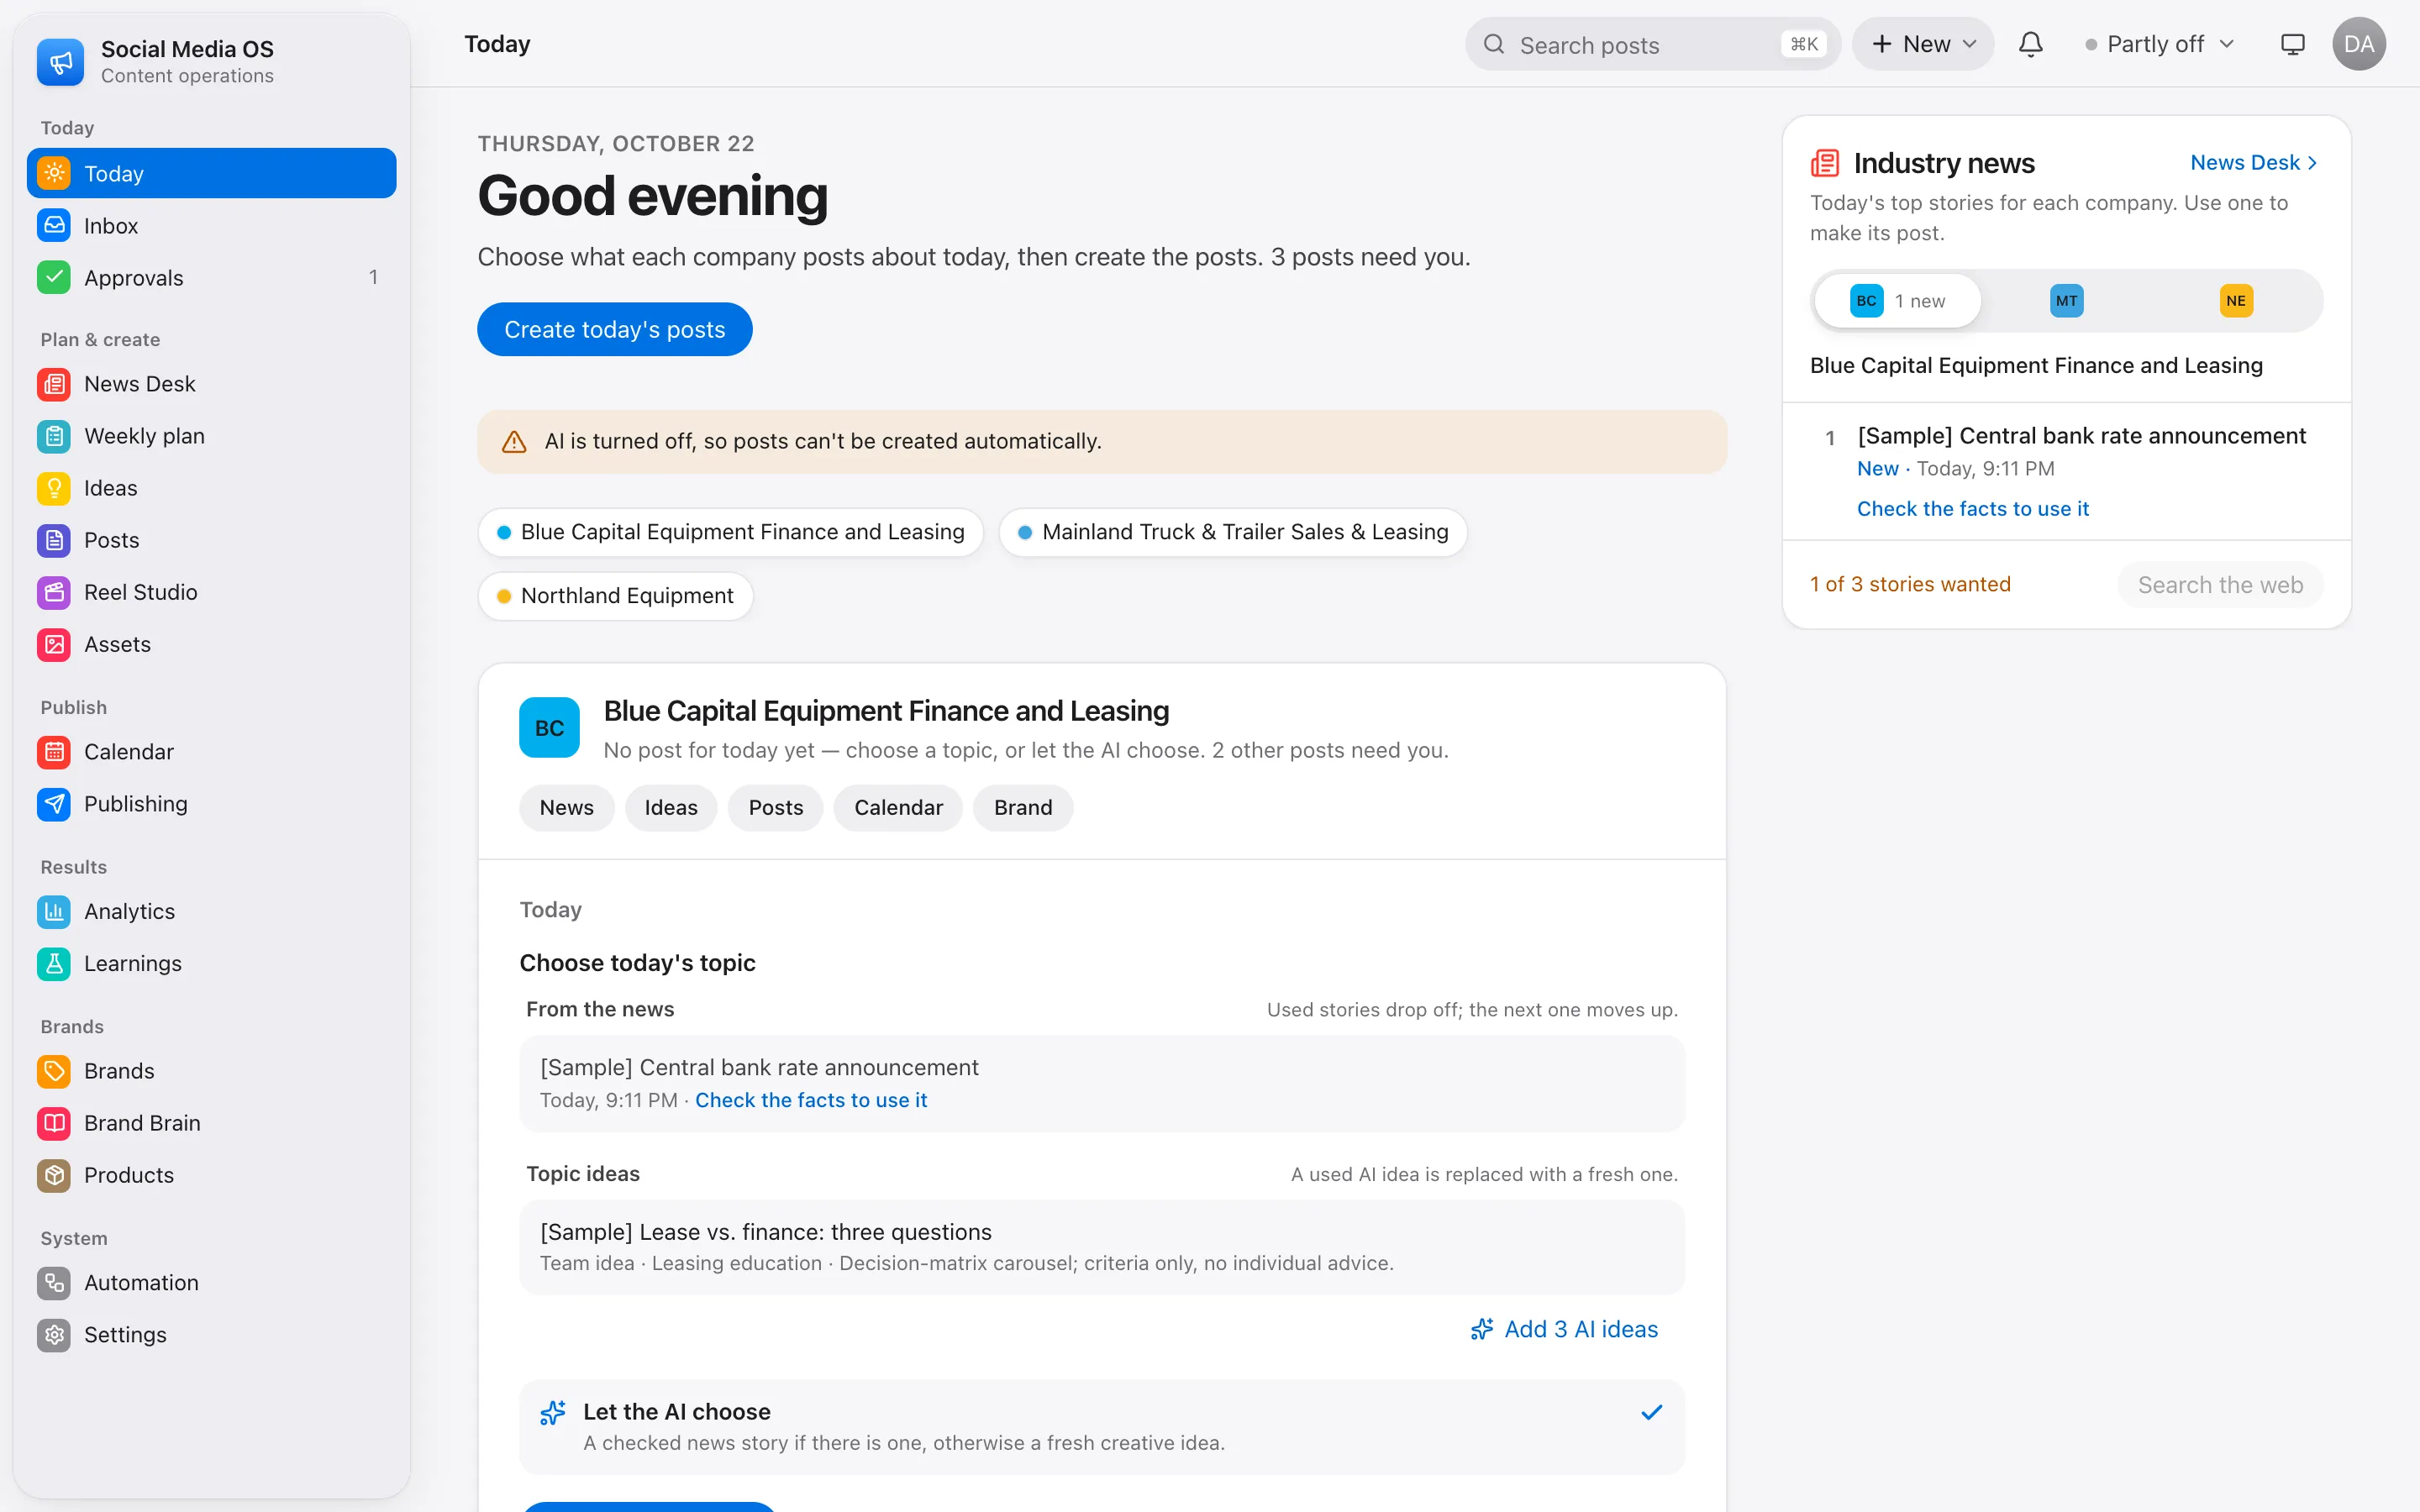Image resolution: width=2420 pixels, height=1512 pixels.
Task: Open News Desk link in Industry news
Action: [x=2254, y=163]
